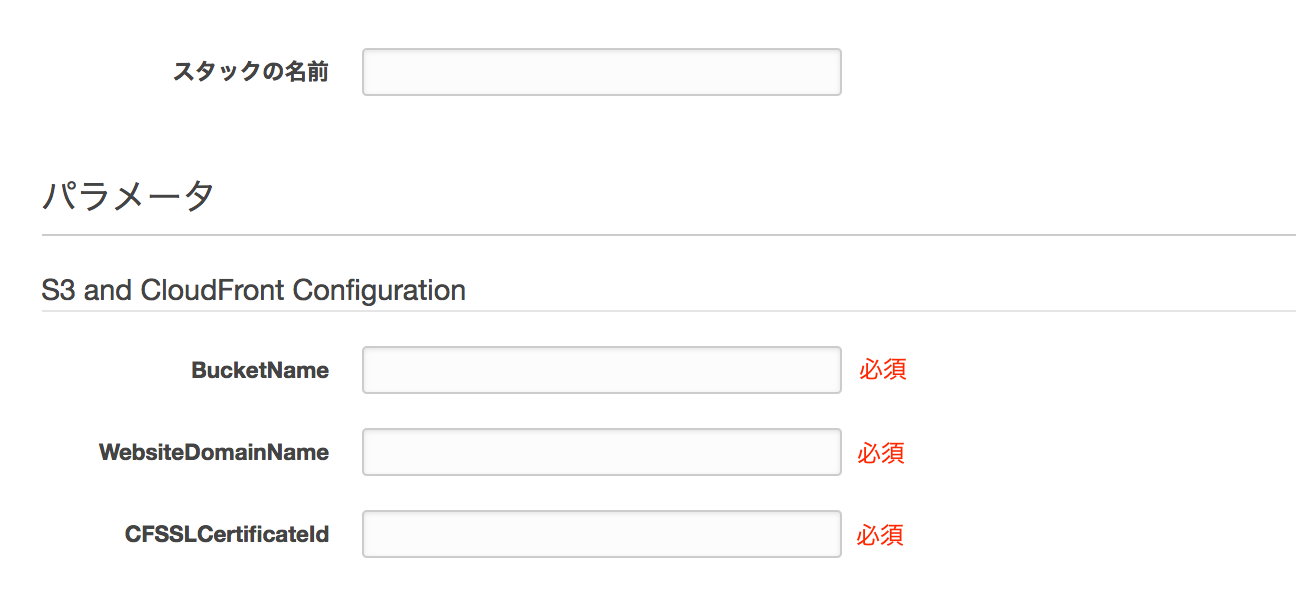The width and height of the screenshot is (1296, 614).
Task: Click the divider line under パラメータ
Action: pos(668,235)
